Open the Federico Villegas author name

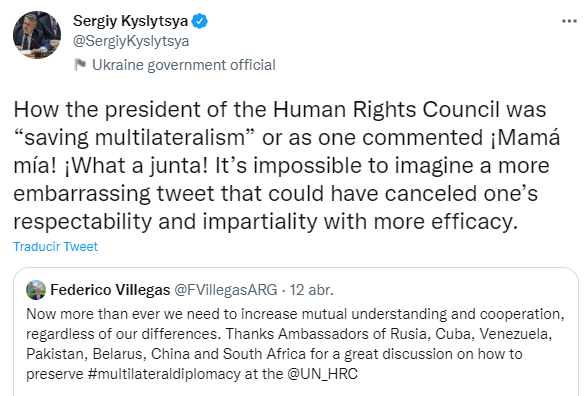(110, 290)
